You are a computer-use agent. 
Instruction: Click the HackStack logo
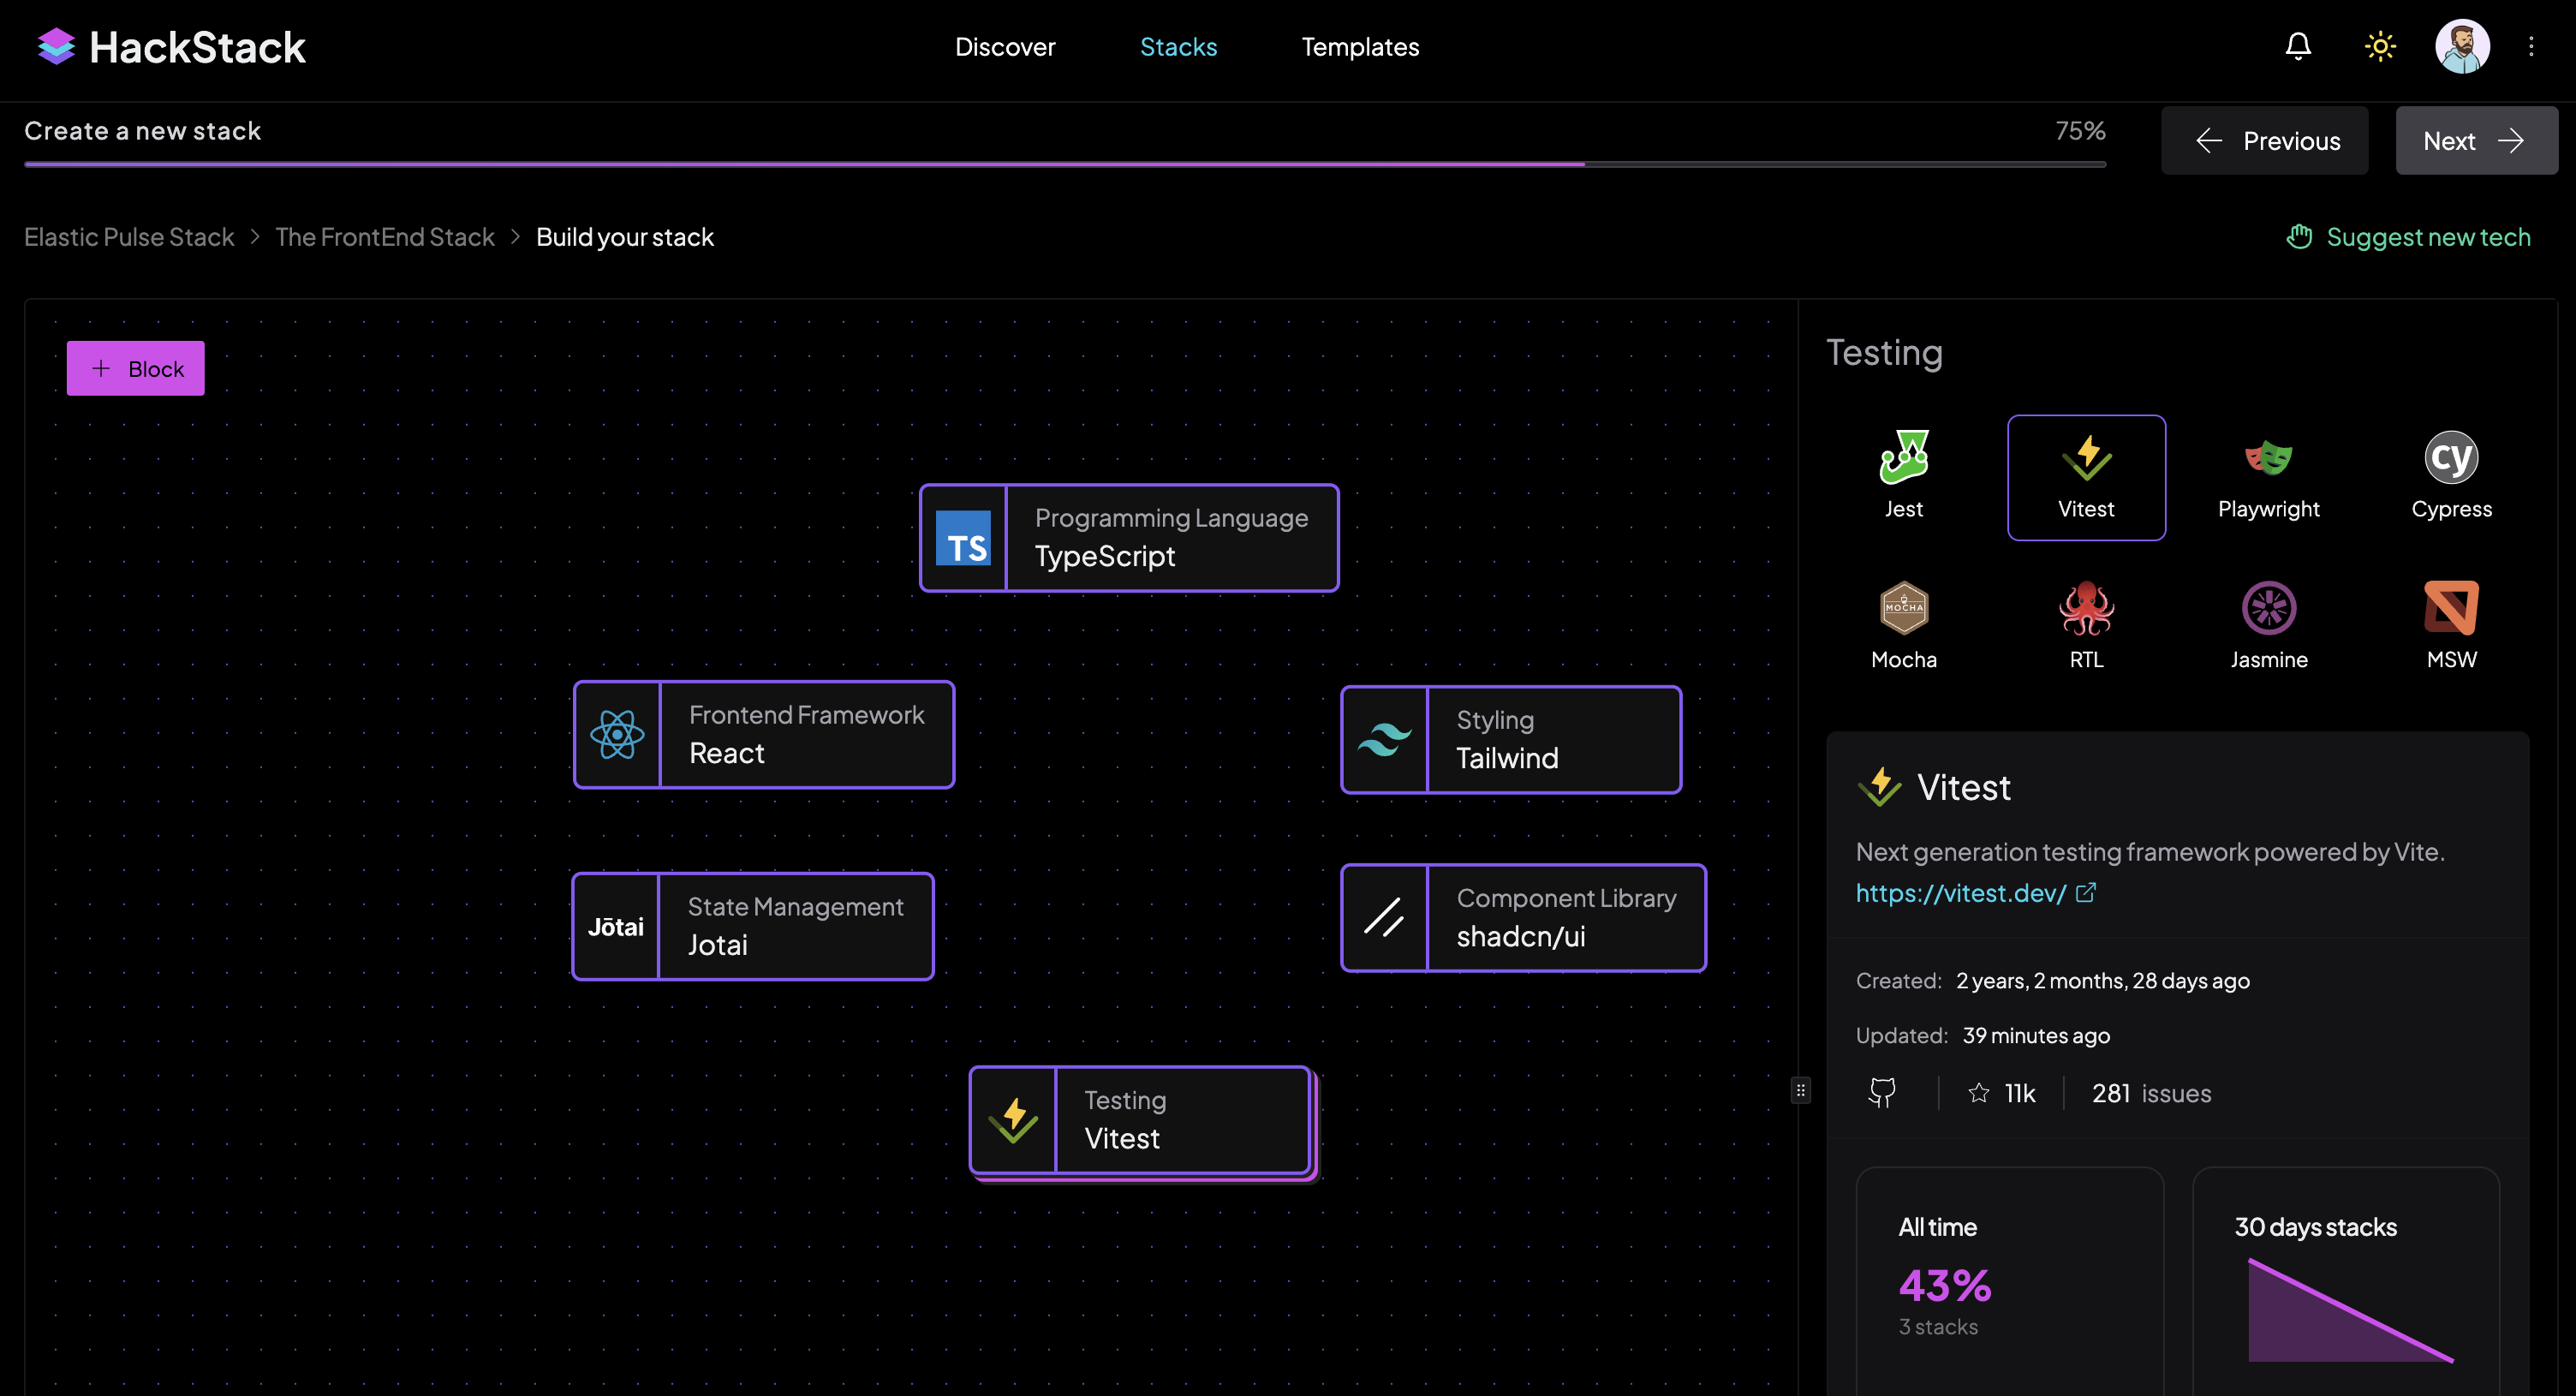point(170,46)
